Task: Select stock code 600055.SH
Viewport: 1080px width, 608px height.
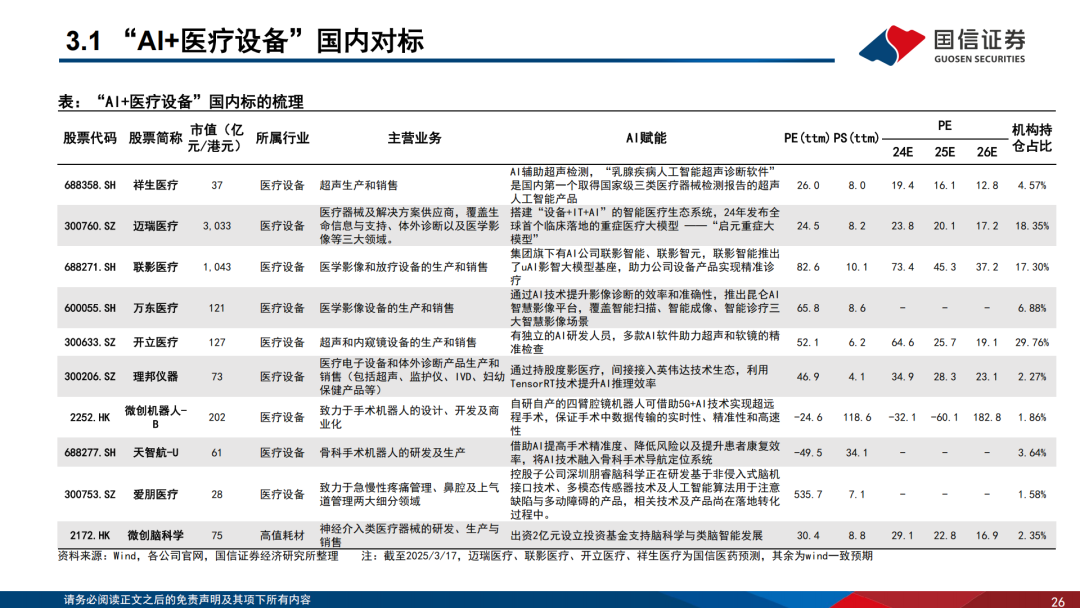Action: (90, 308)
